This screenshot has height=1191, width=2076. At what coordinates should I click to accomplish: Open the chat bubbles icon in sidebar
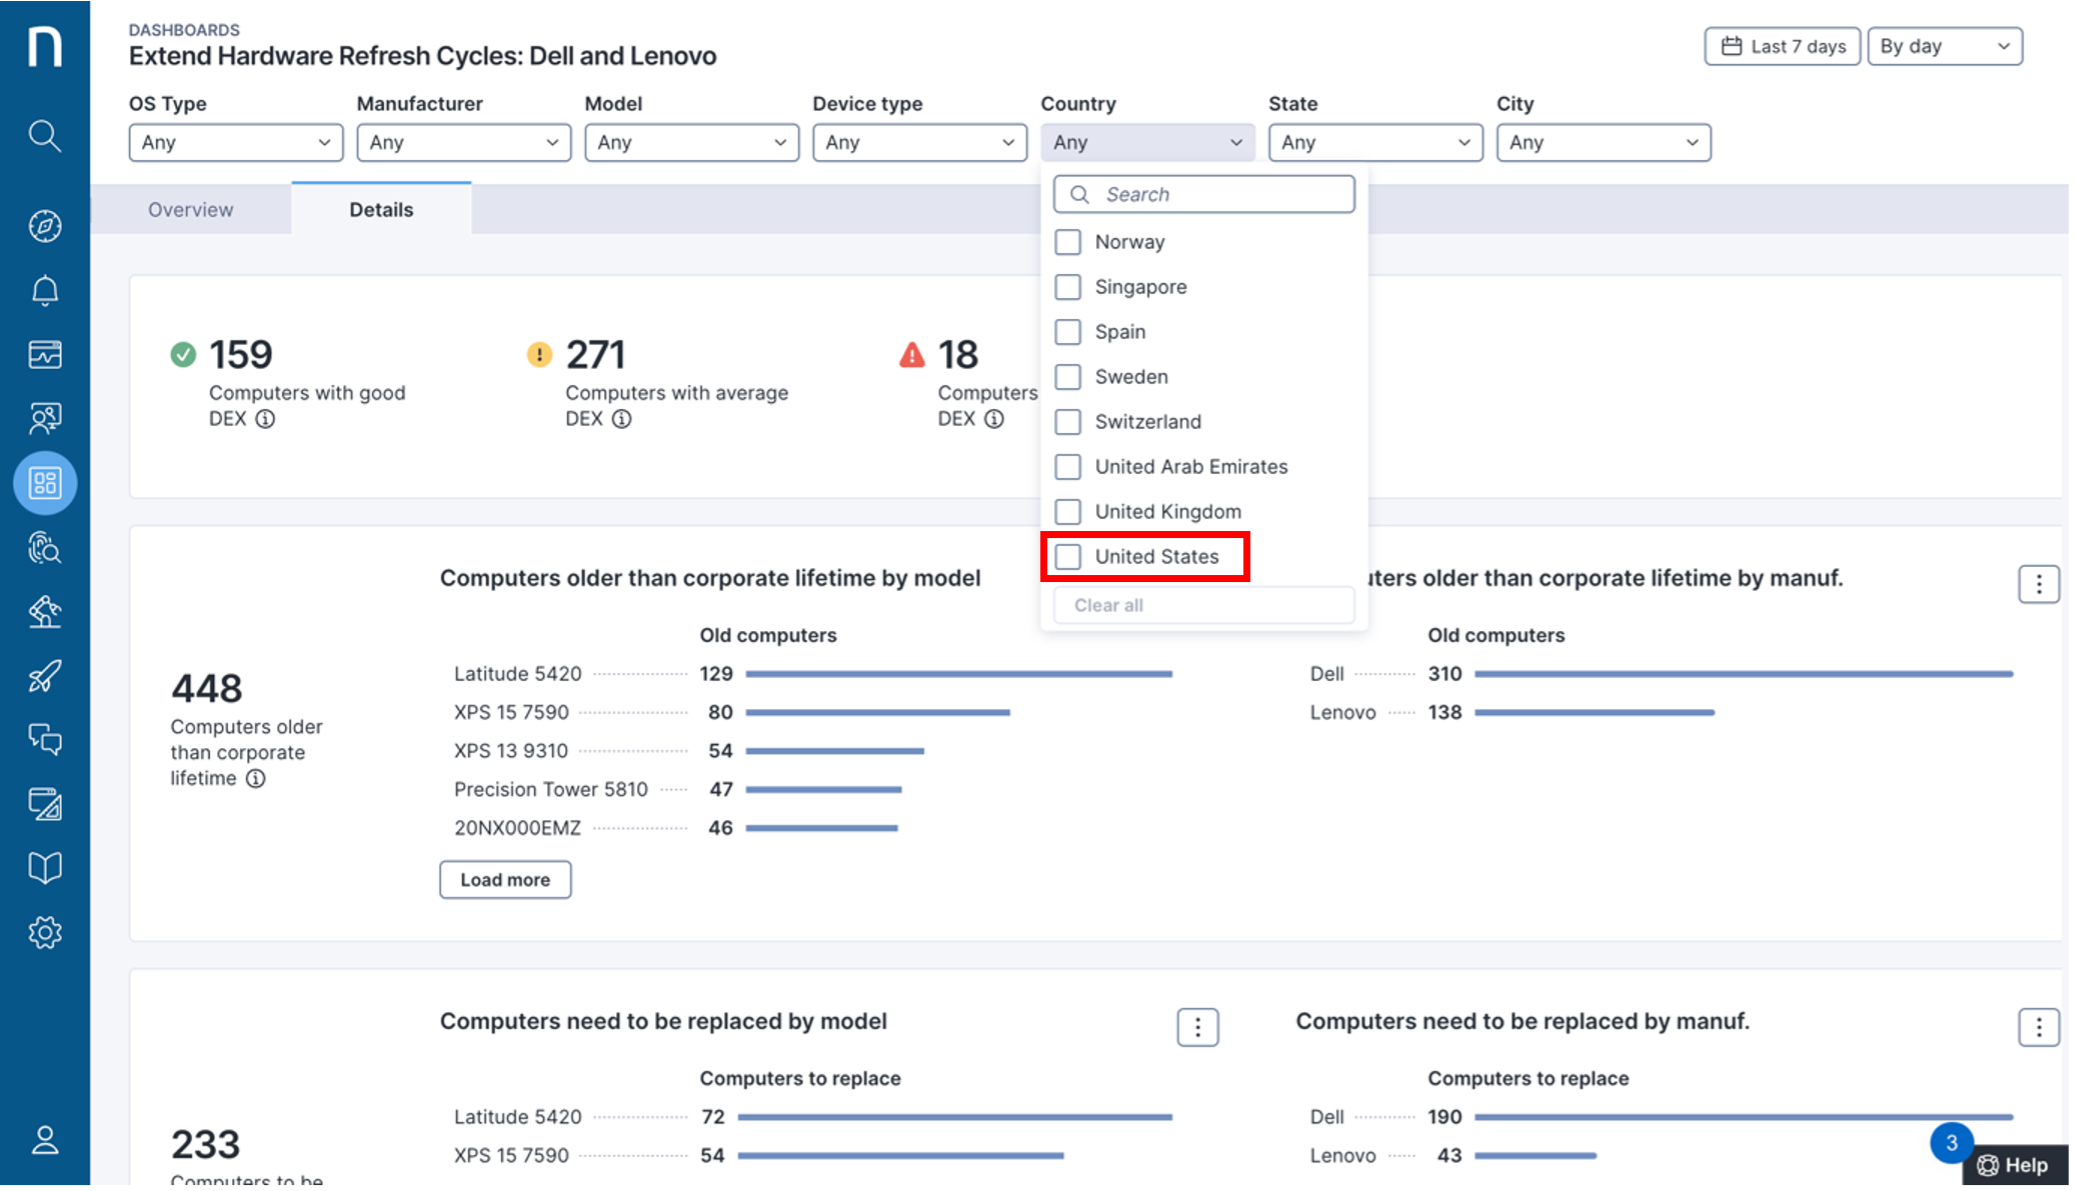click(44, 740)
